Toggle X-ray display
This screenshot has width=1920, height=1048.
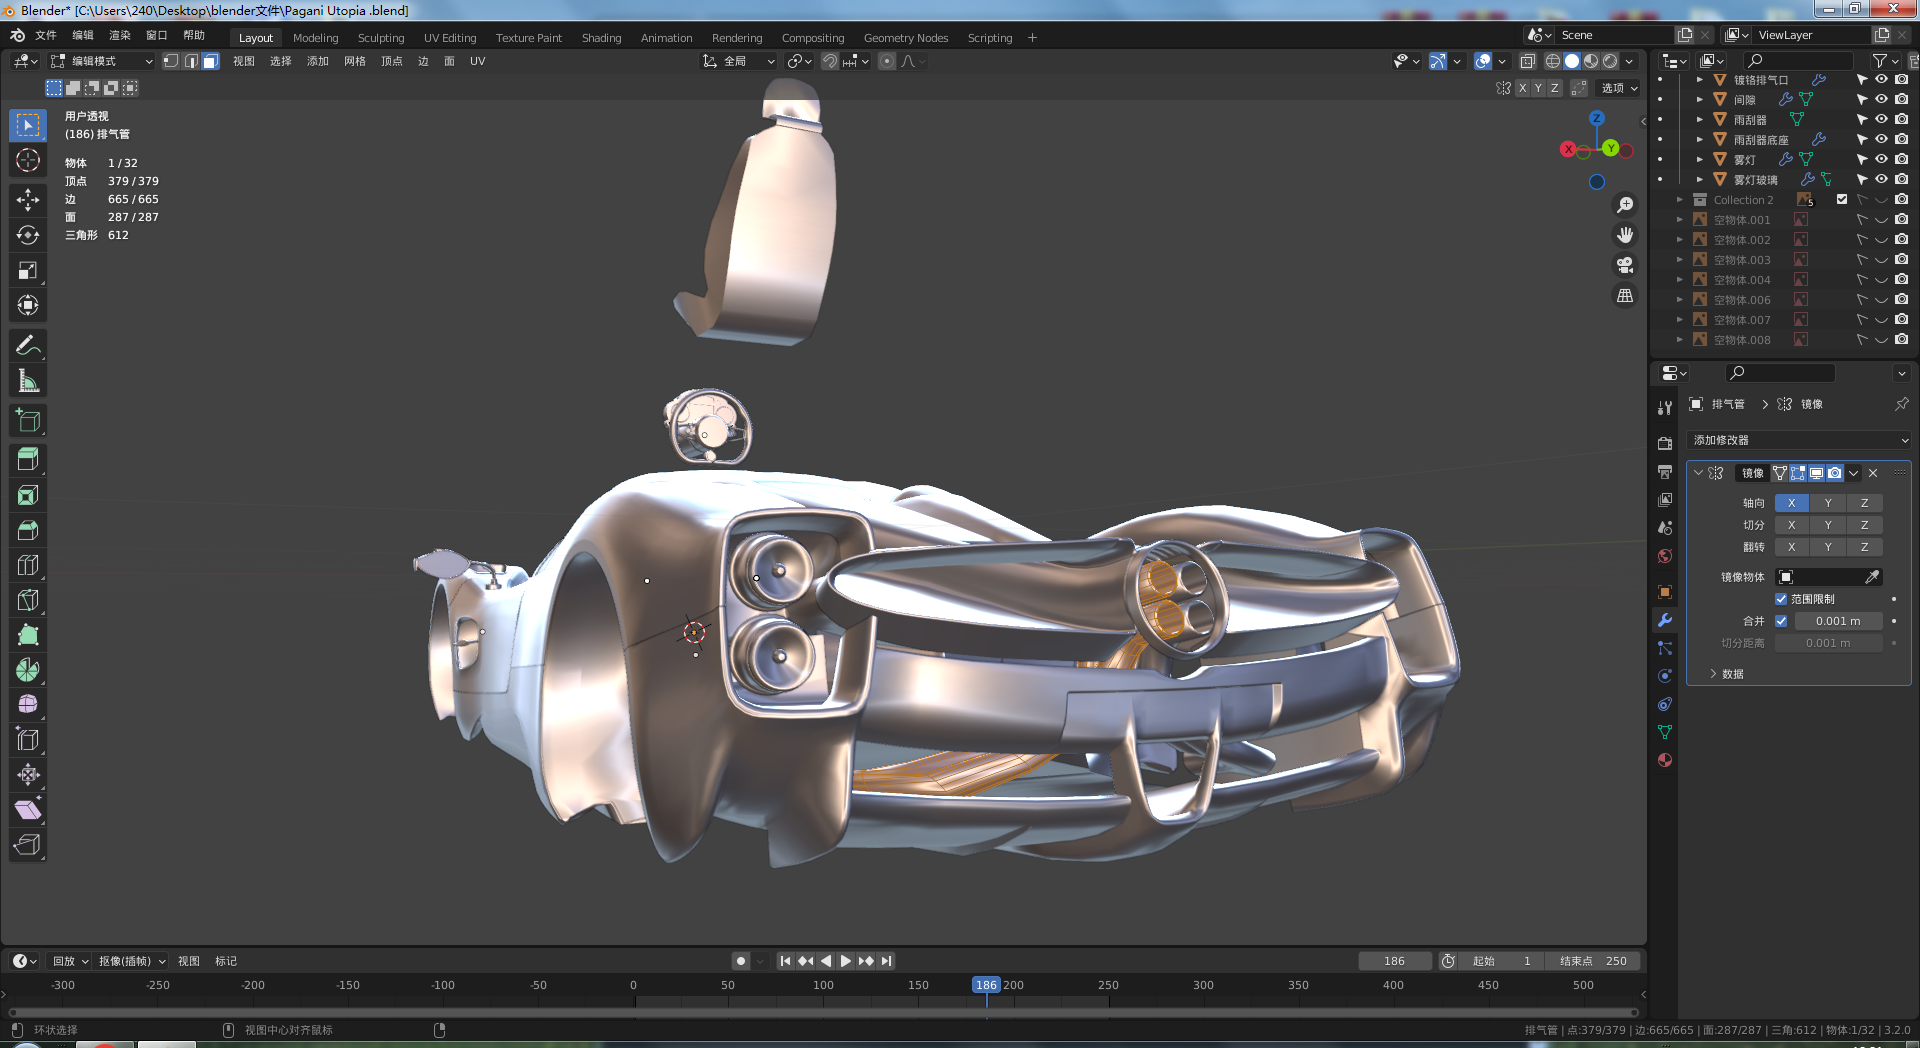(1527, 61)
